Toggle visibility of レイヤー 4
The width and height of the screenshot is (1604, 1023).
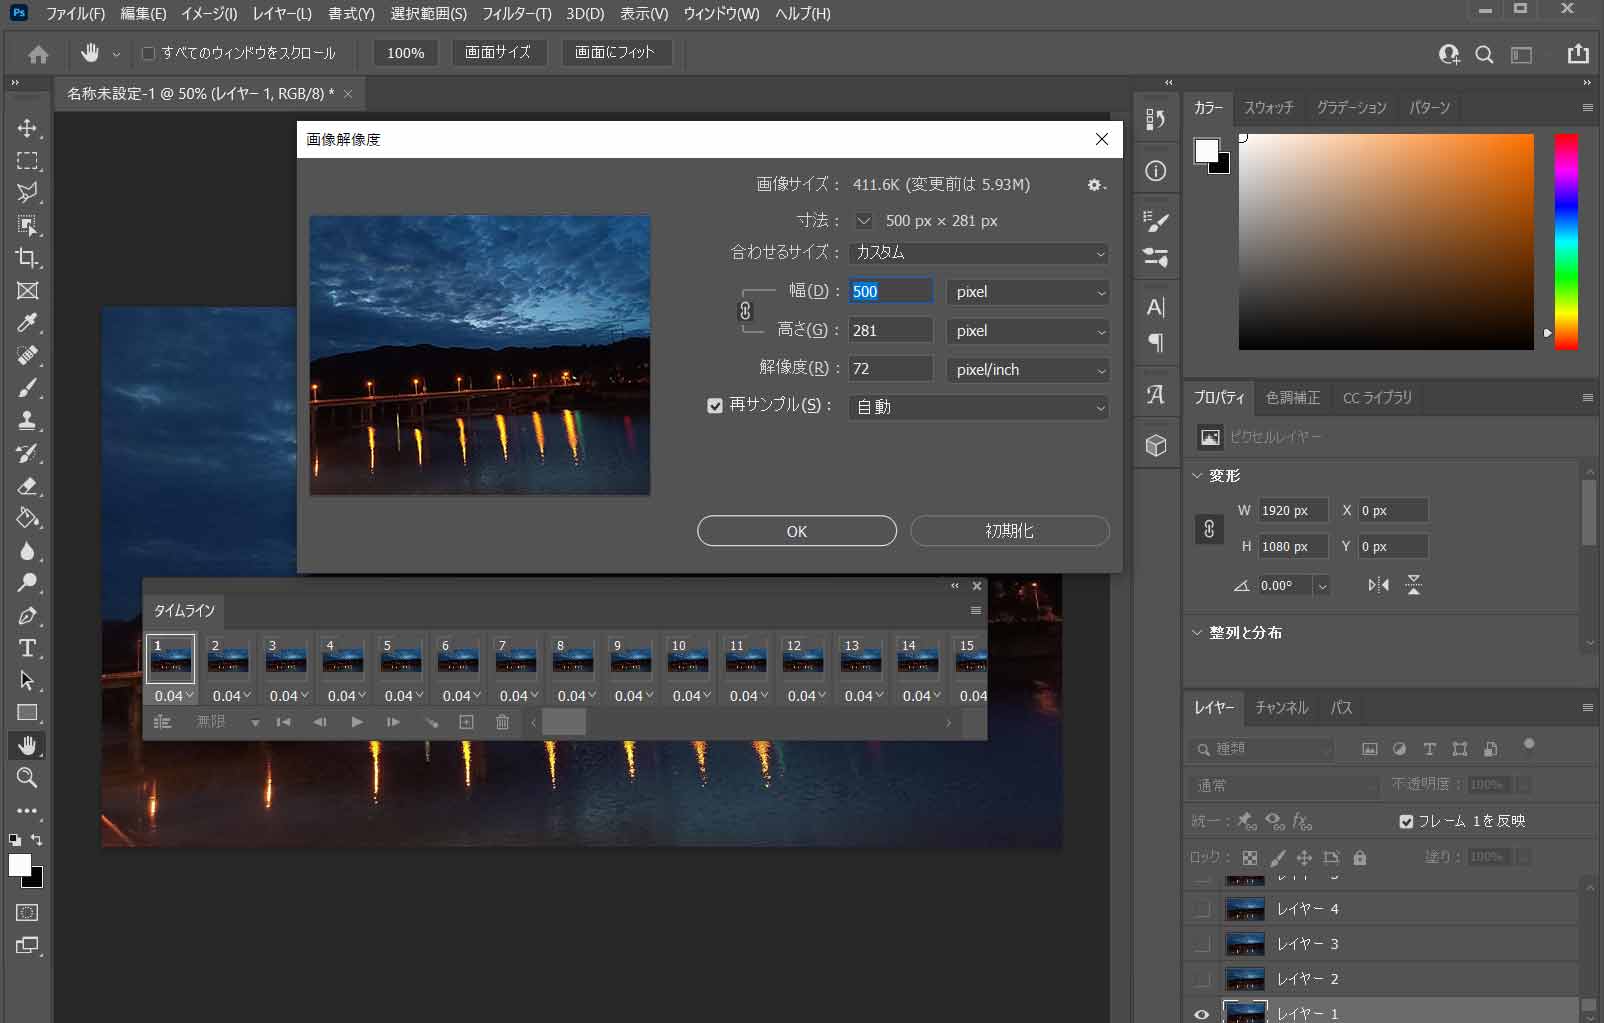[1202, 909]
